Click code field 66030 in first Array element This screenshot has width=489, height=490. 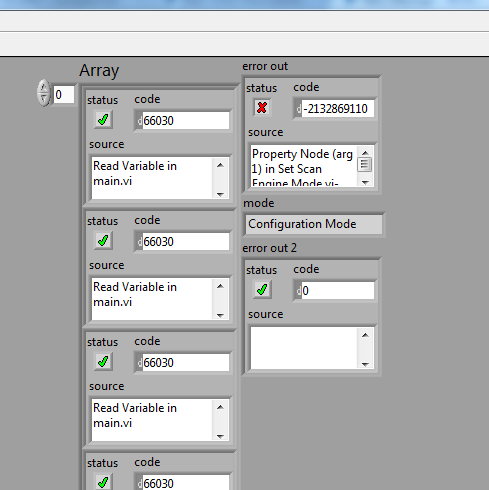186,120
